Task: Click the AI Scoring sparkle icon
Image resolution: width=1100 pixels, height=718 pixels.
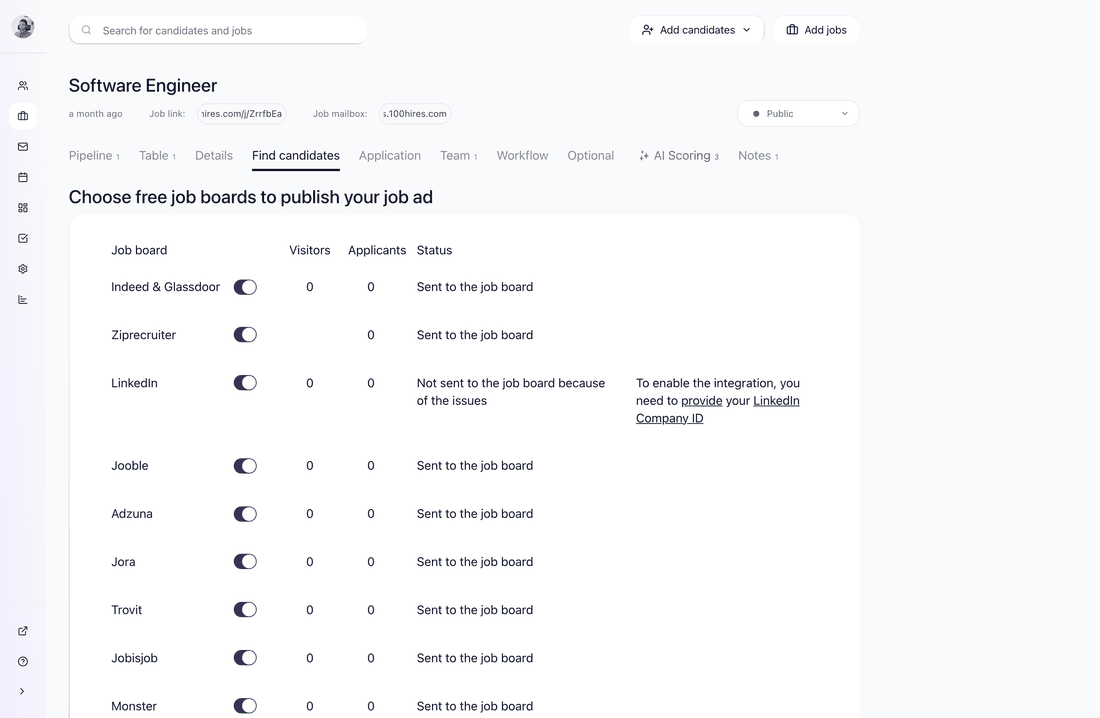Action: (643, 156)
